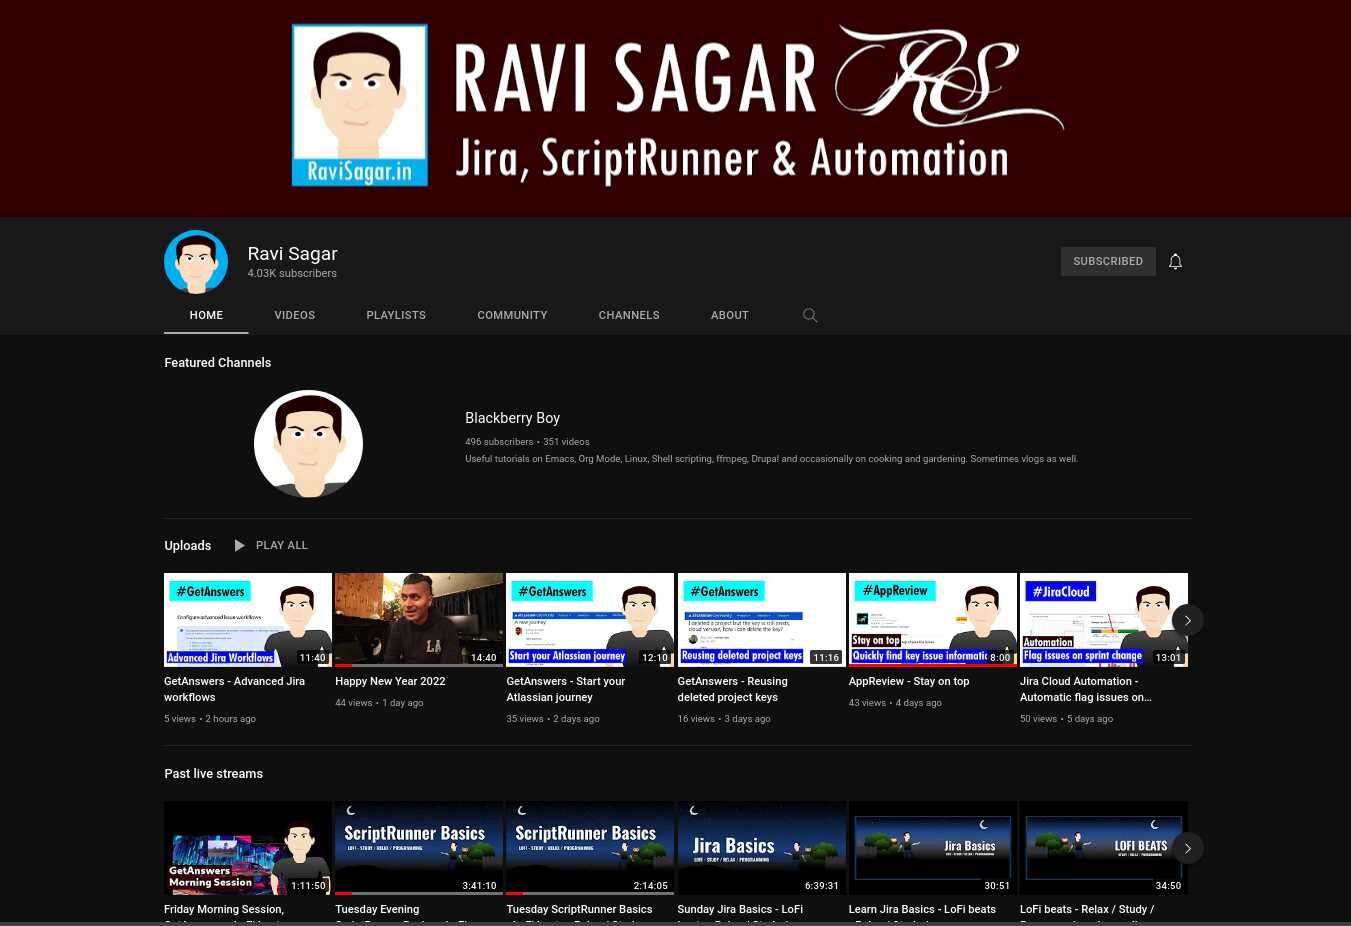Switch to the HOME tab
This screenshot has width=1351, height=926.
pyautogui.click(x=206, y=315)
